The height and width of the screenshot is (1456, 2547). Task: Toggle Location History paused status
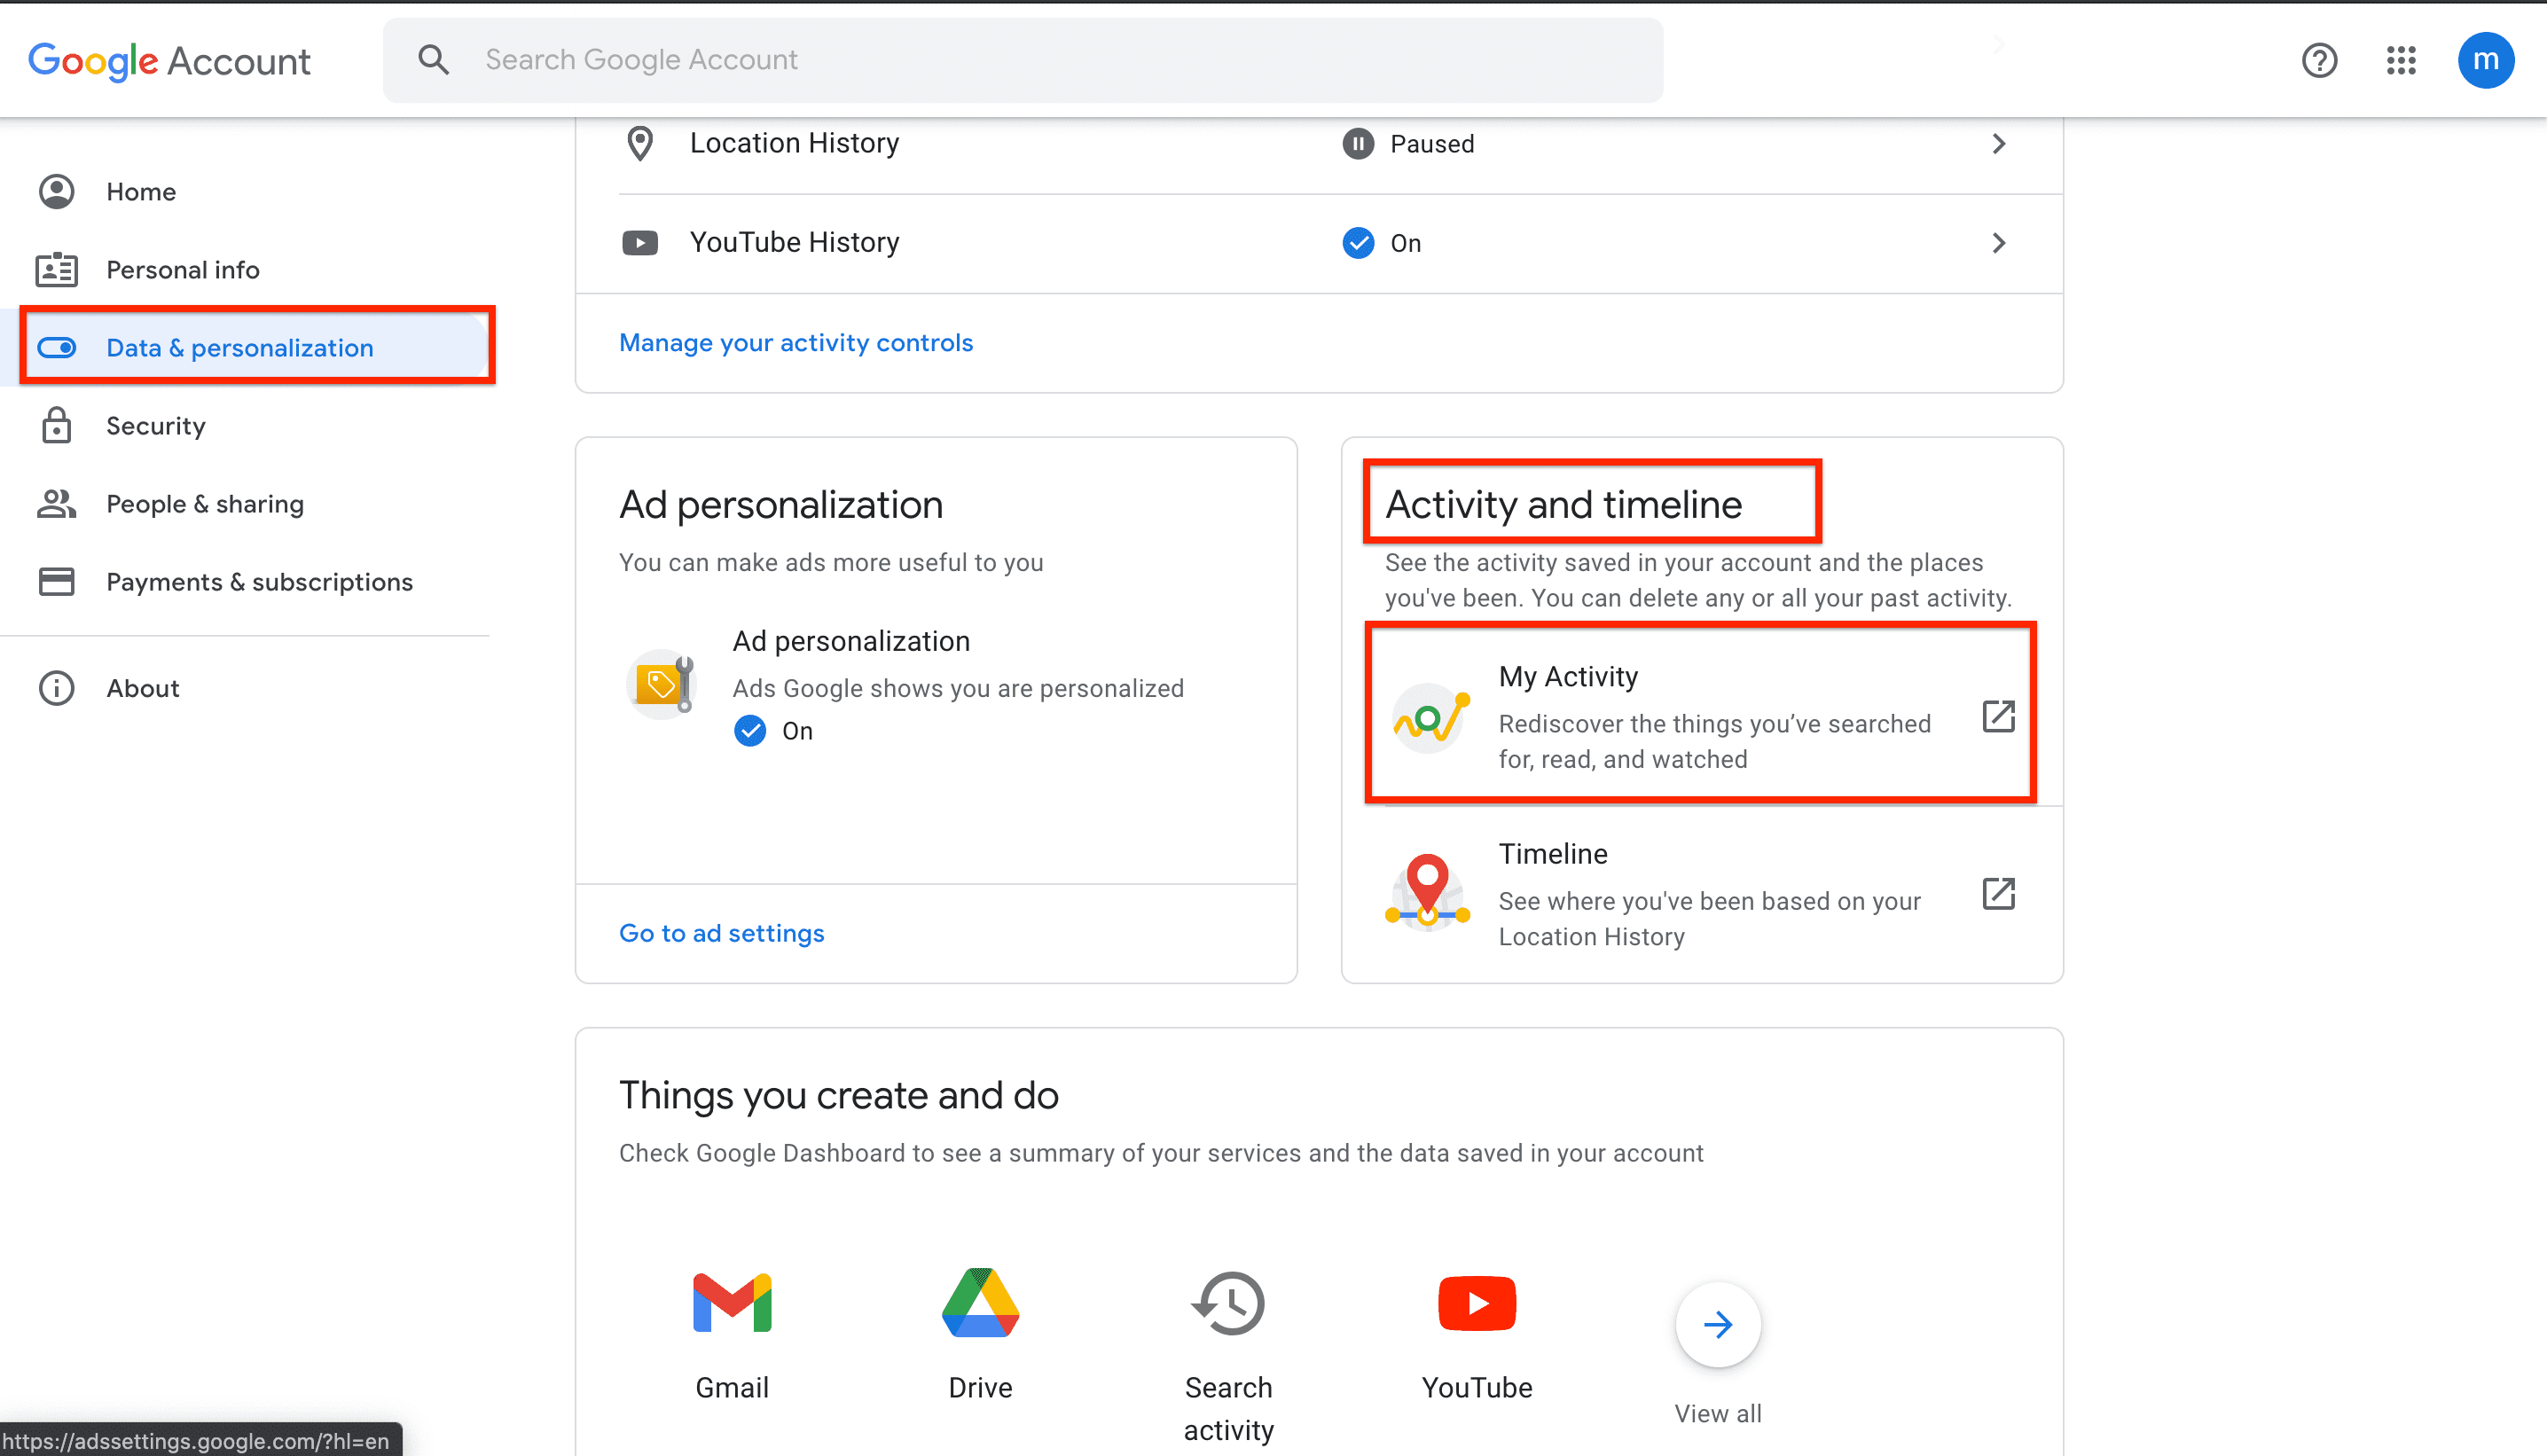1356,144
